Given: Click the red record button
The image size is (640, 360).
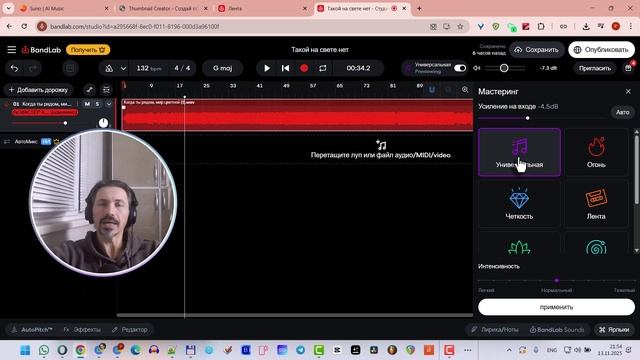Looking at the screenshot, I should 304,68.
